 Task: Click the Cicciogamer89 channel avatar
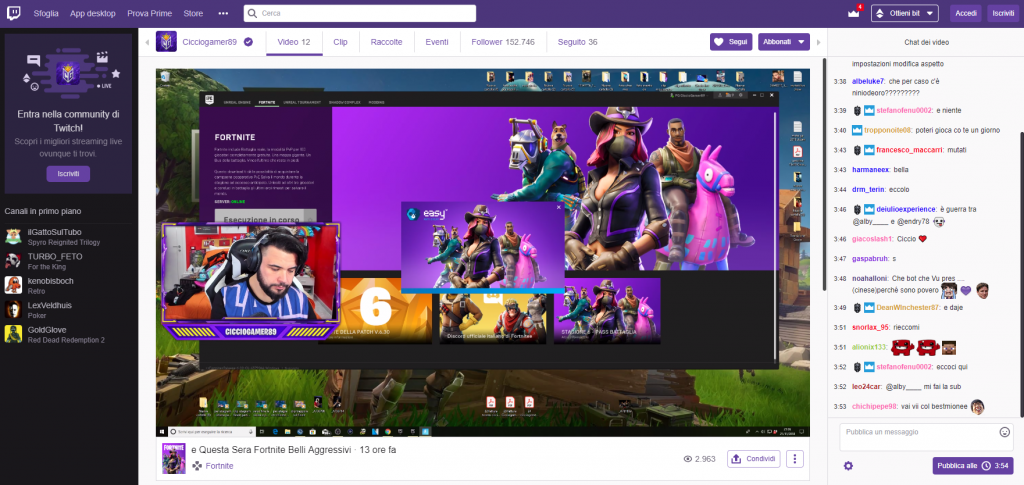[x=166, y=42]
